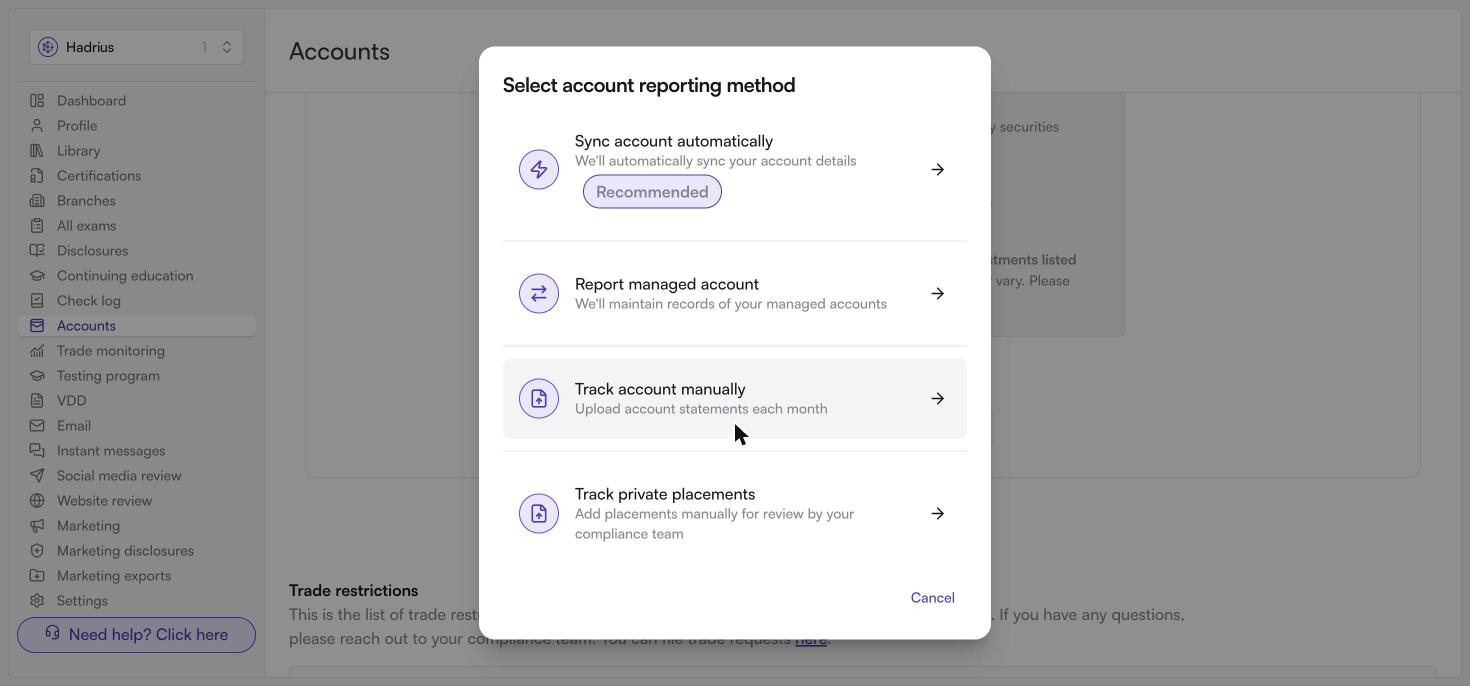Click the VDD document icon
1470x686 pixels.
37,400
